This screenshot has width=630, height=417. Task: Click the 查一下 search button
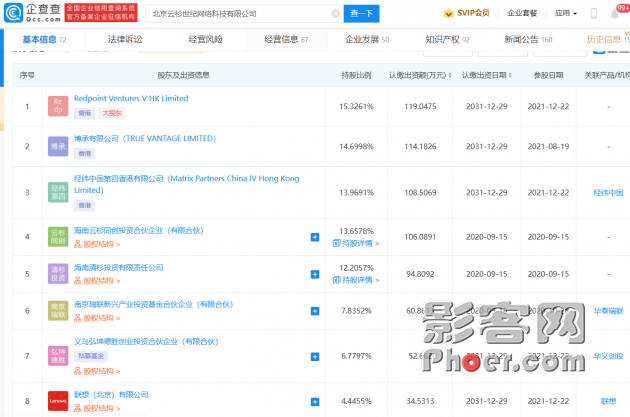362,14
